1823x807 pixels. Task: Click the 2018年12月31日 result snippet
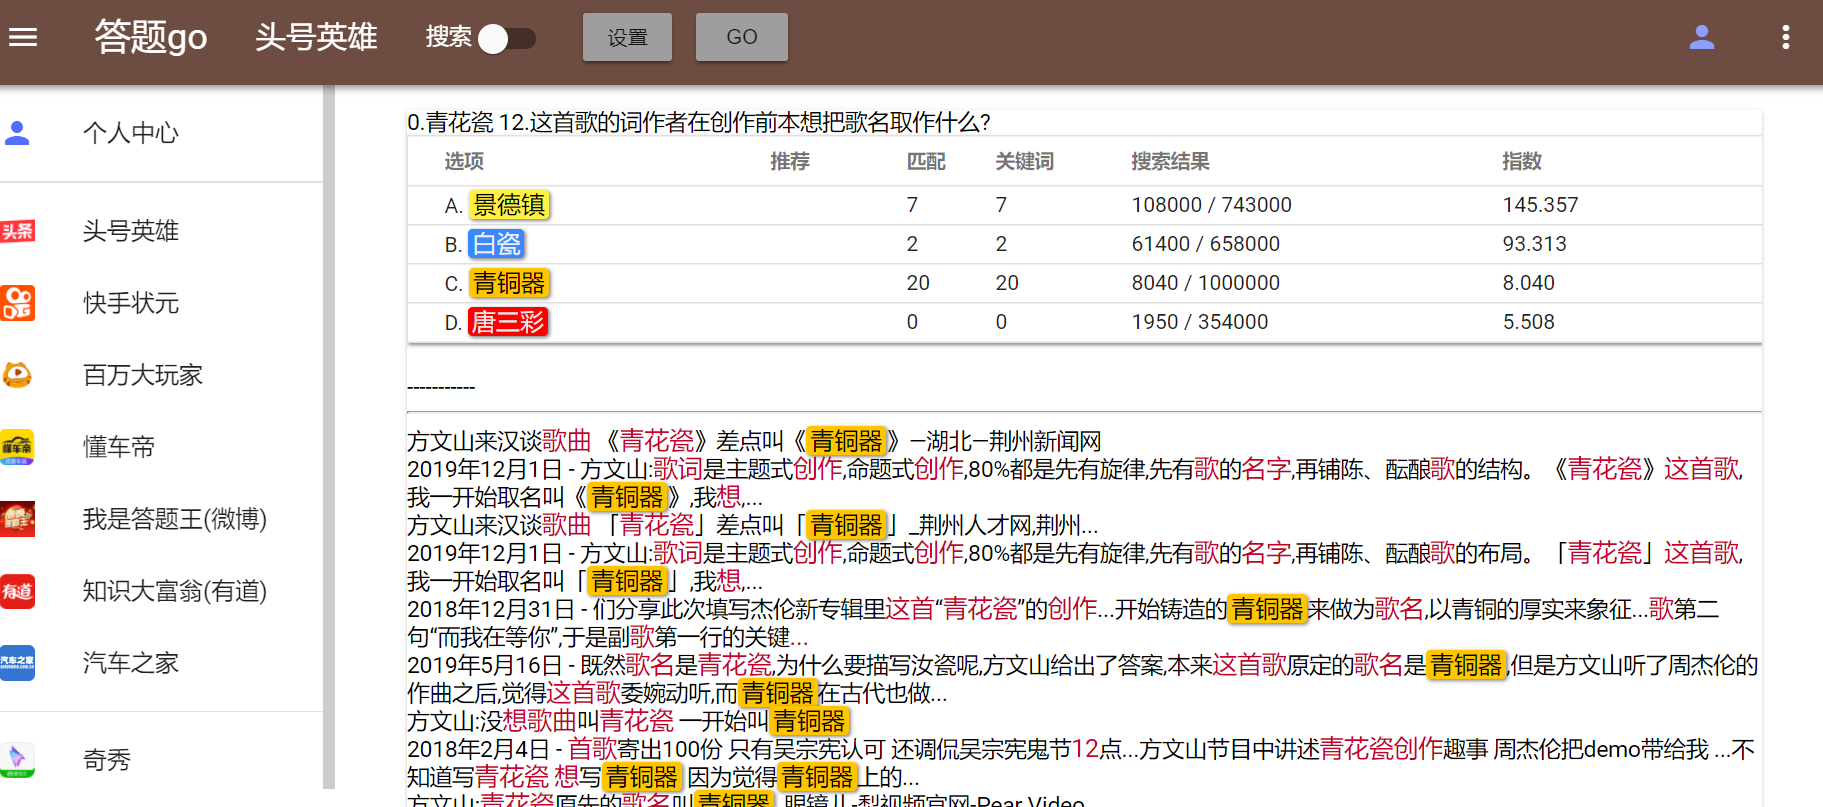tap(1063, 623)
